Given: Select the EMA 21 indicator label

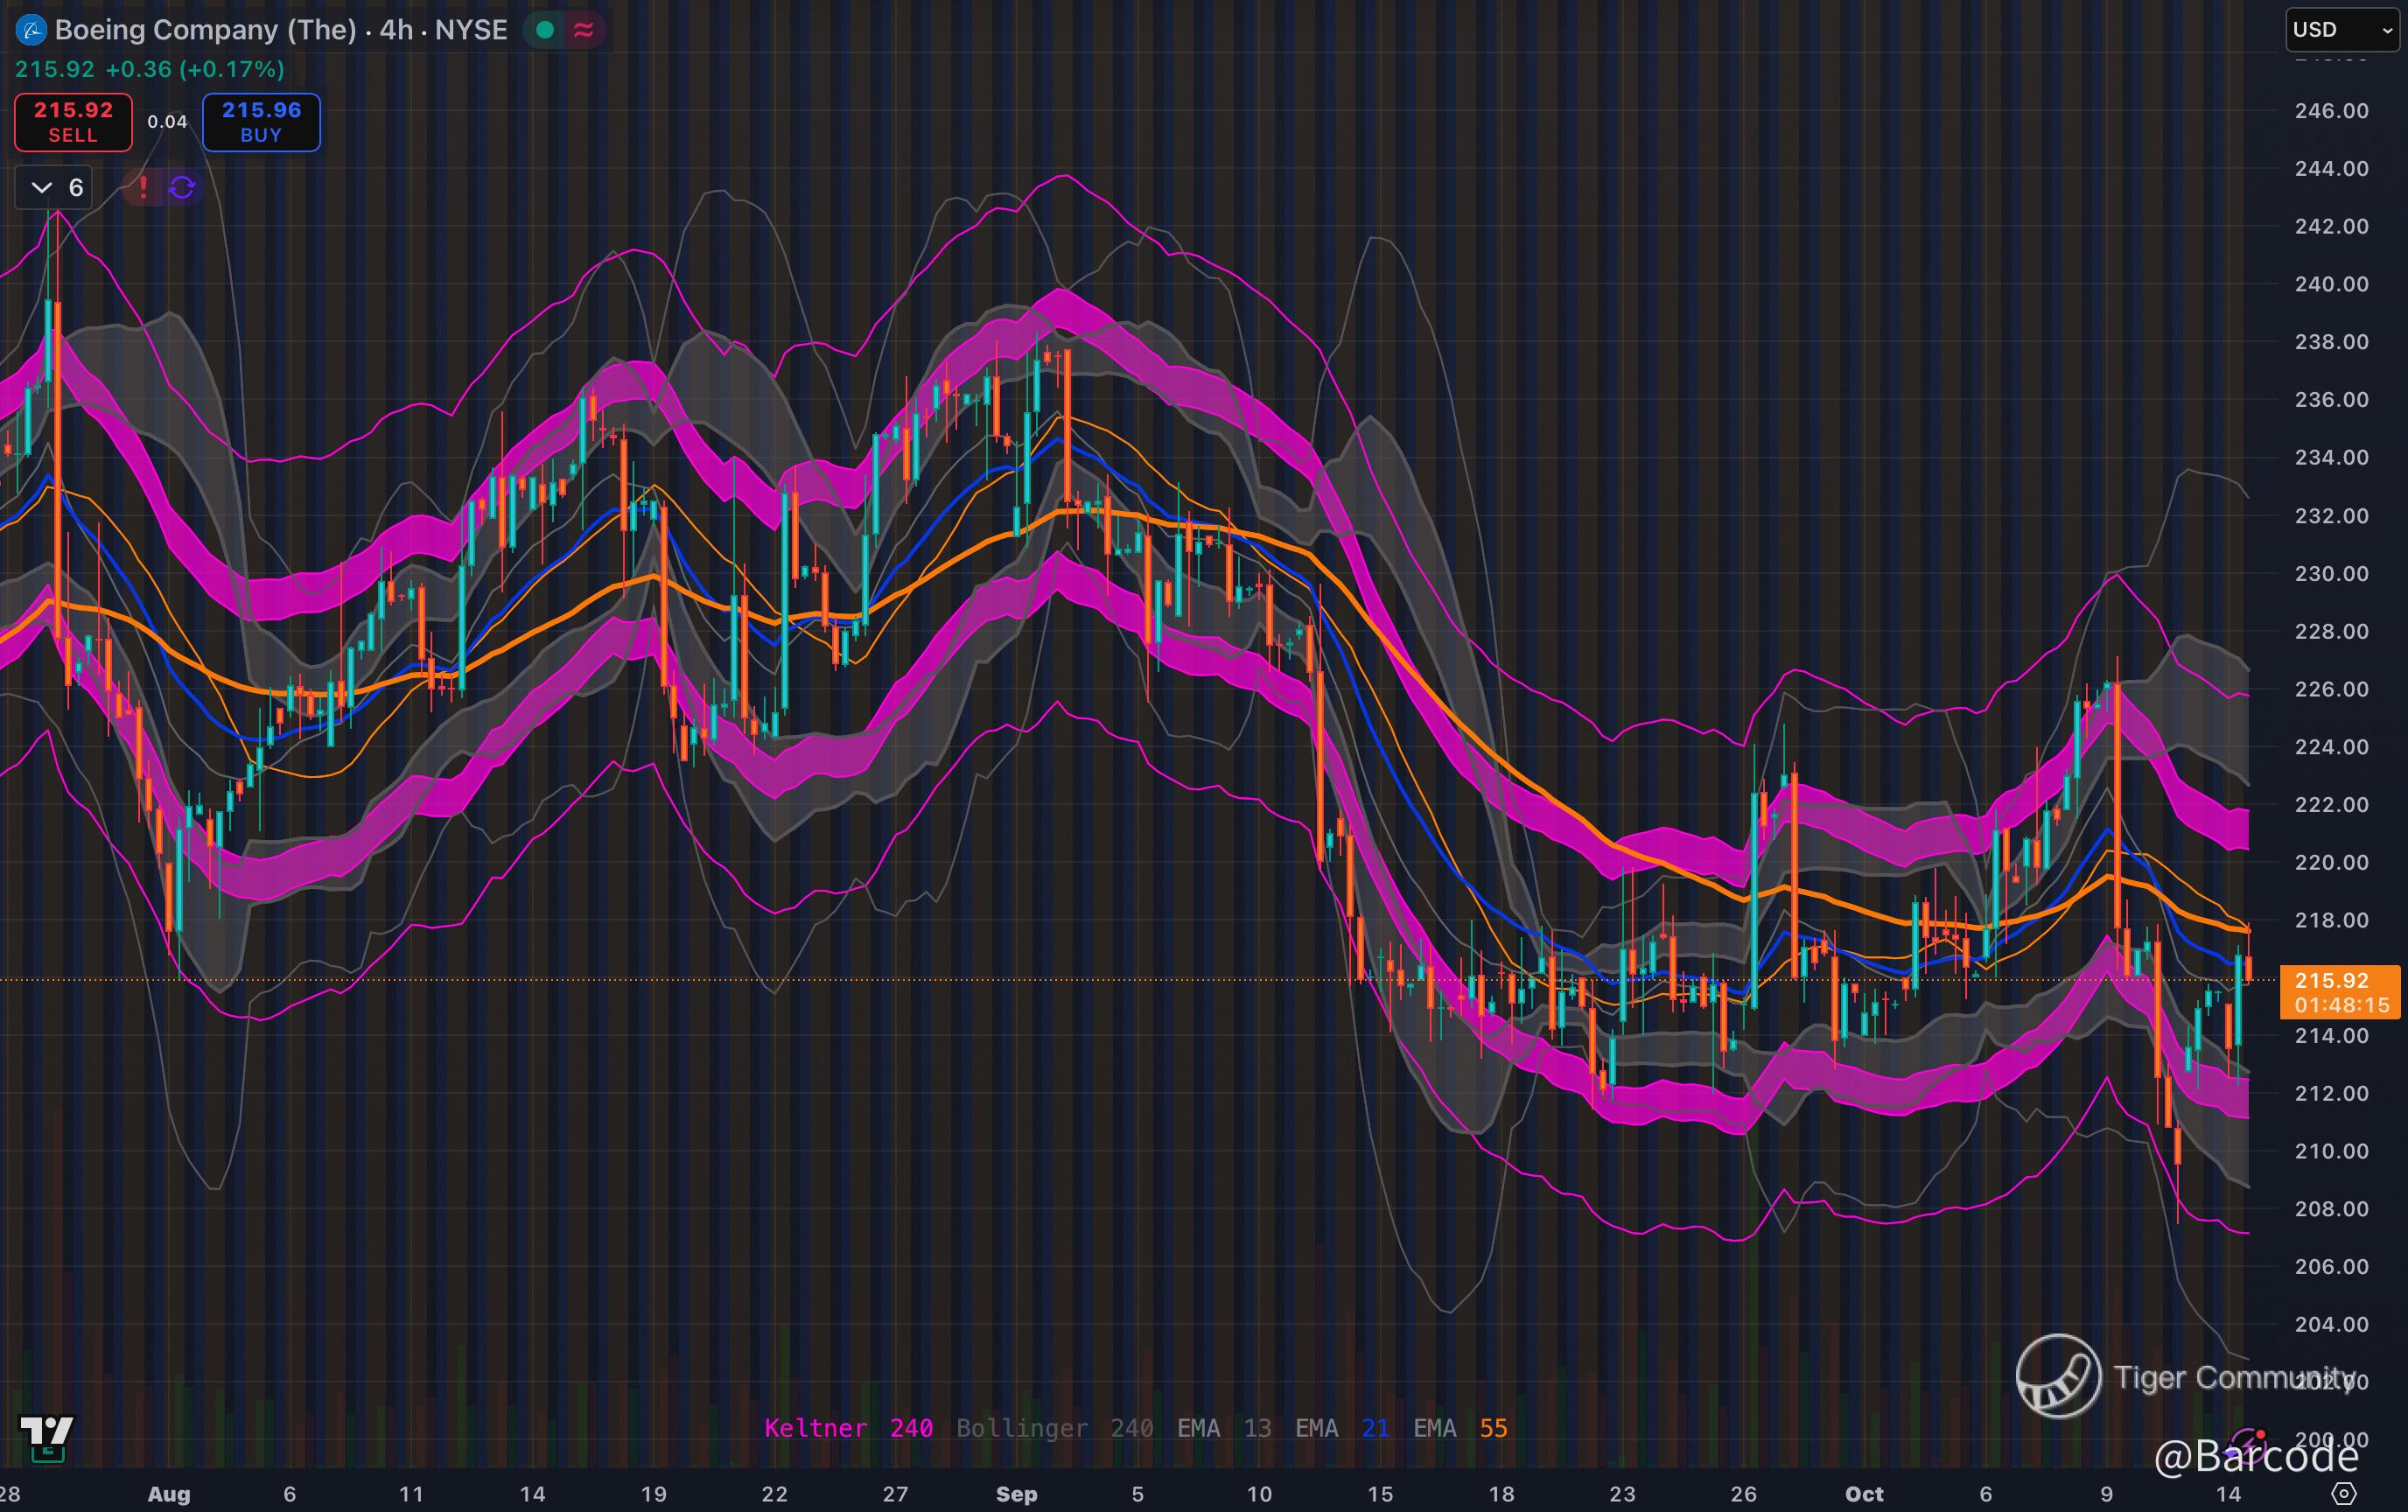Looking at the screenshot, I should [1341, 1428].
